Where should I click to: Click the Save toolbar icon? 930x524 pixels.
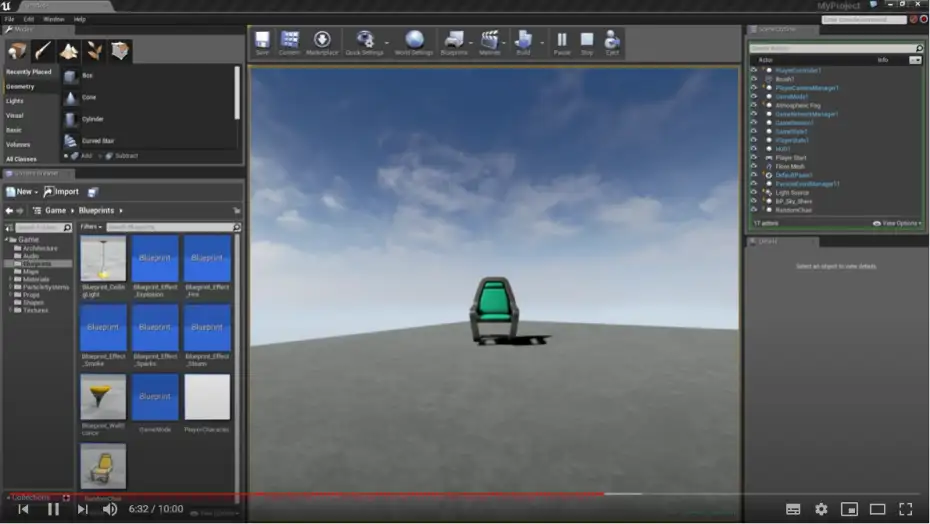click(262, 42)
